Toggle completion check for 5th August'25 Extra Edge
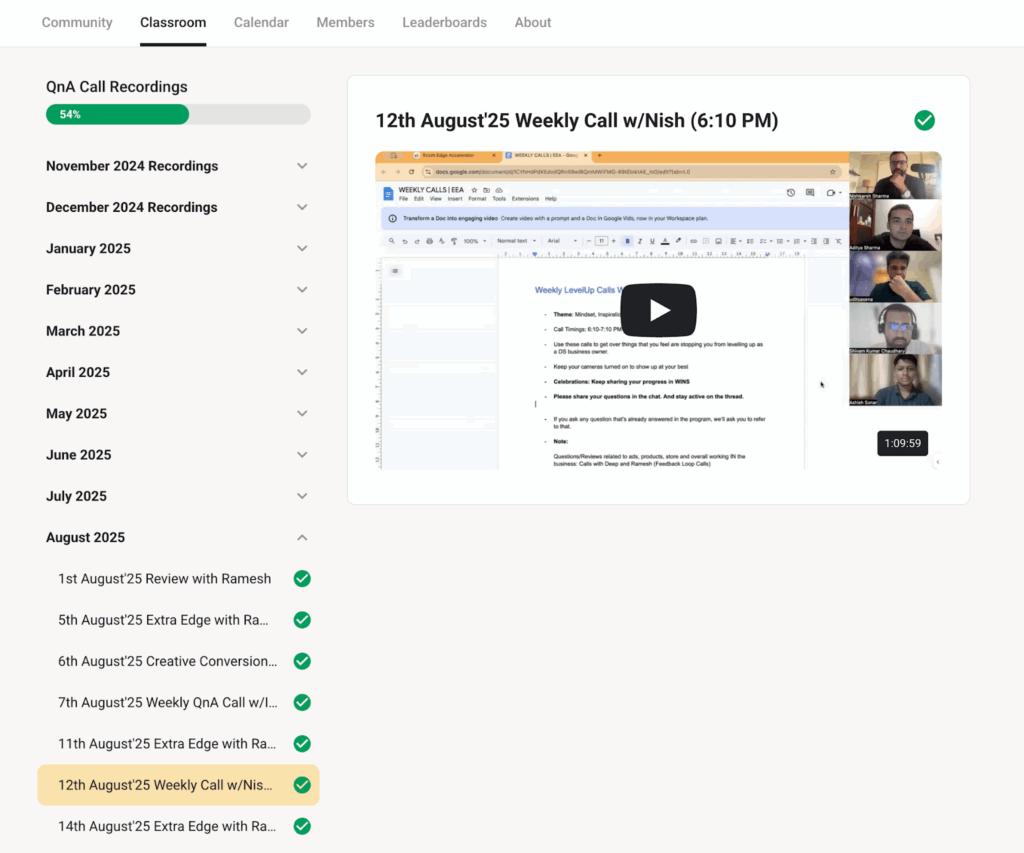The height and width of the screenshot is (853, 1024). click(302, 620)
